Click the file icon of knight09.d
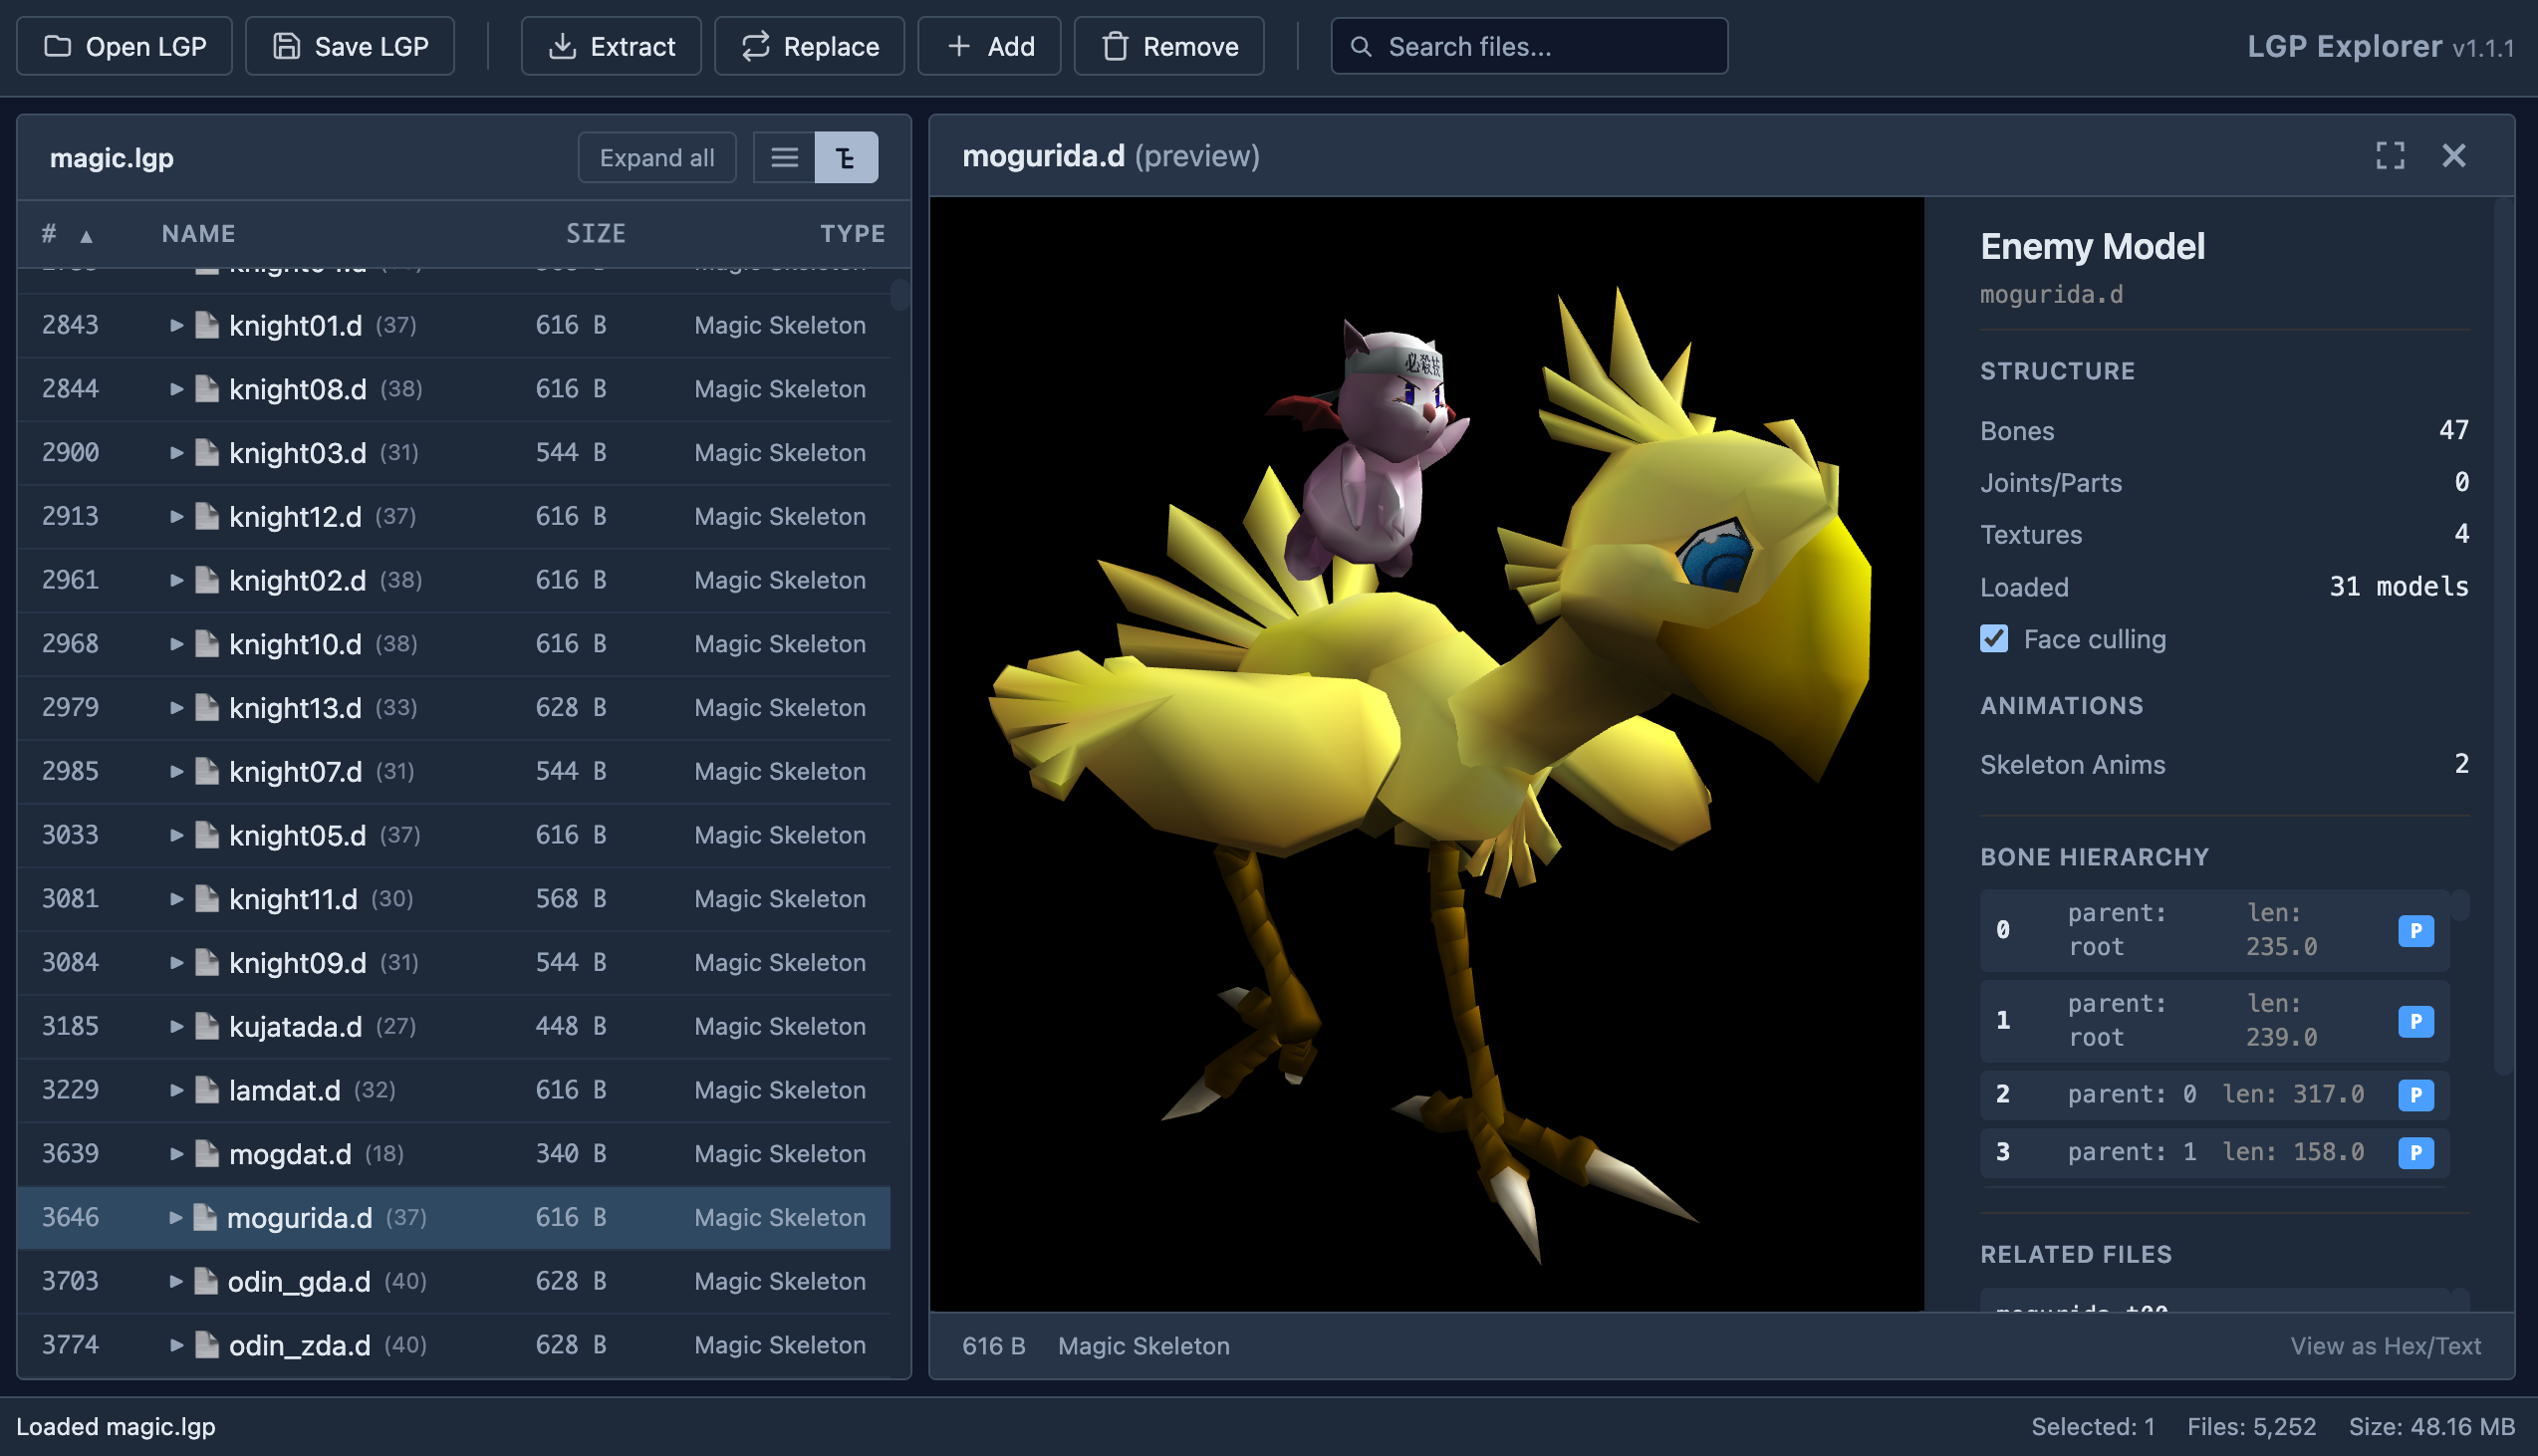2538x1456 pixels. pos(207,962)
